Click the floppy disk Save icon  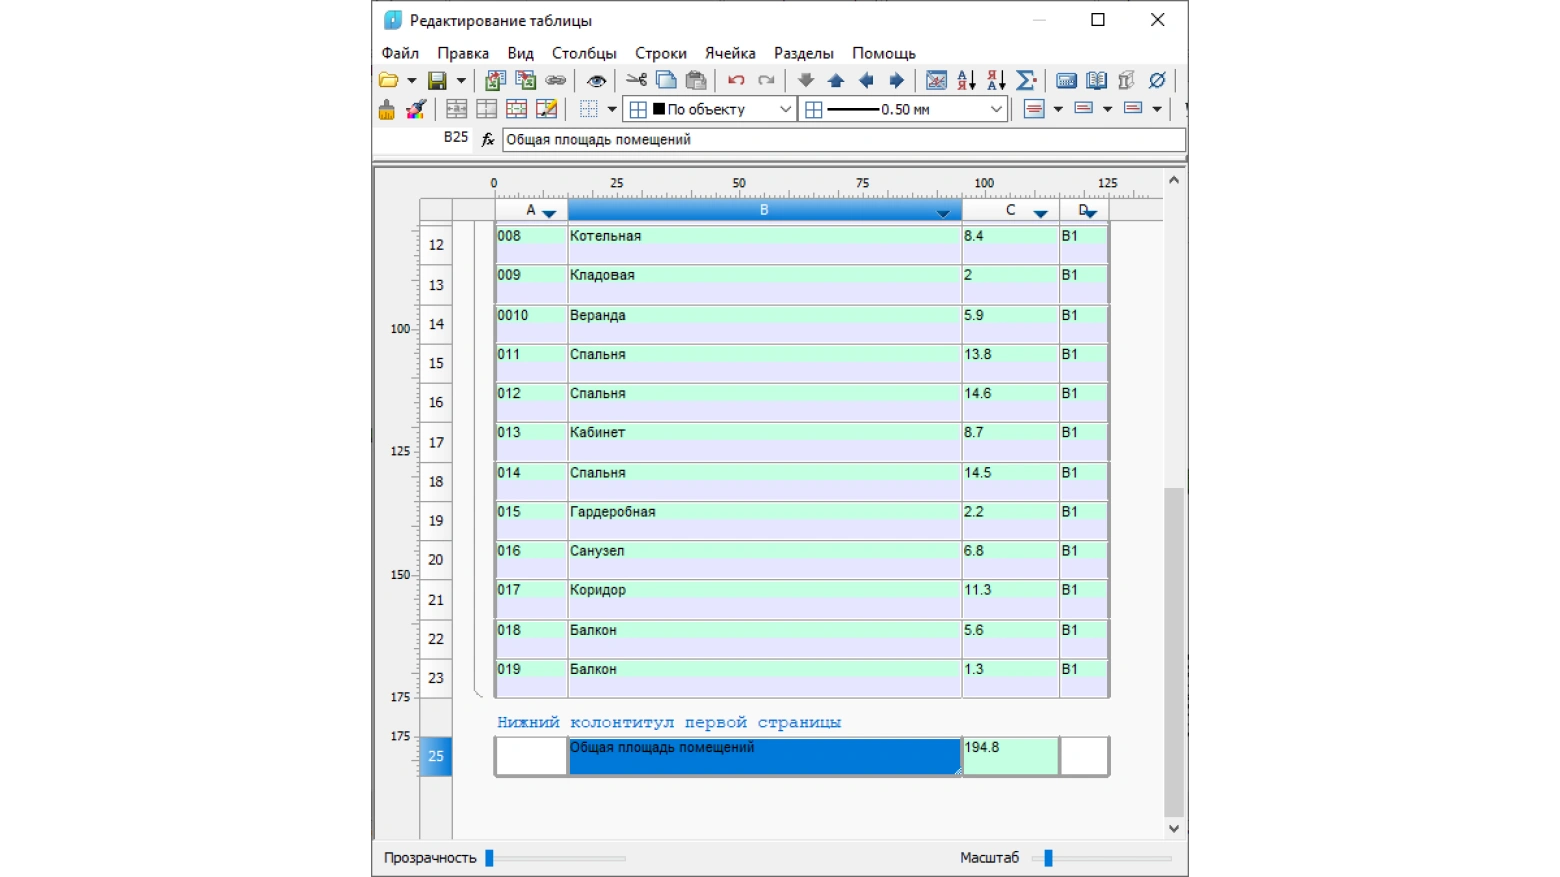437,80
